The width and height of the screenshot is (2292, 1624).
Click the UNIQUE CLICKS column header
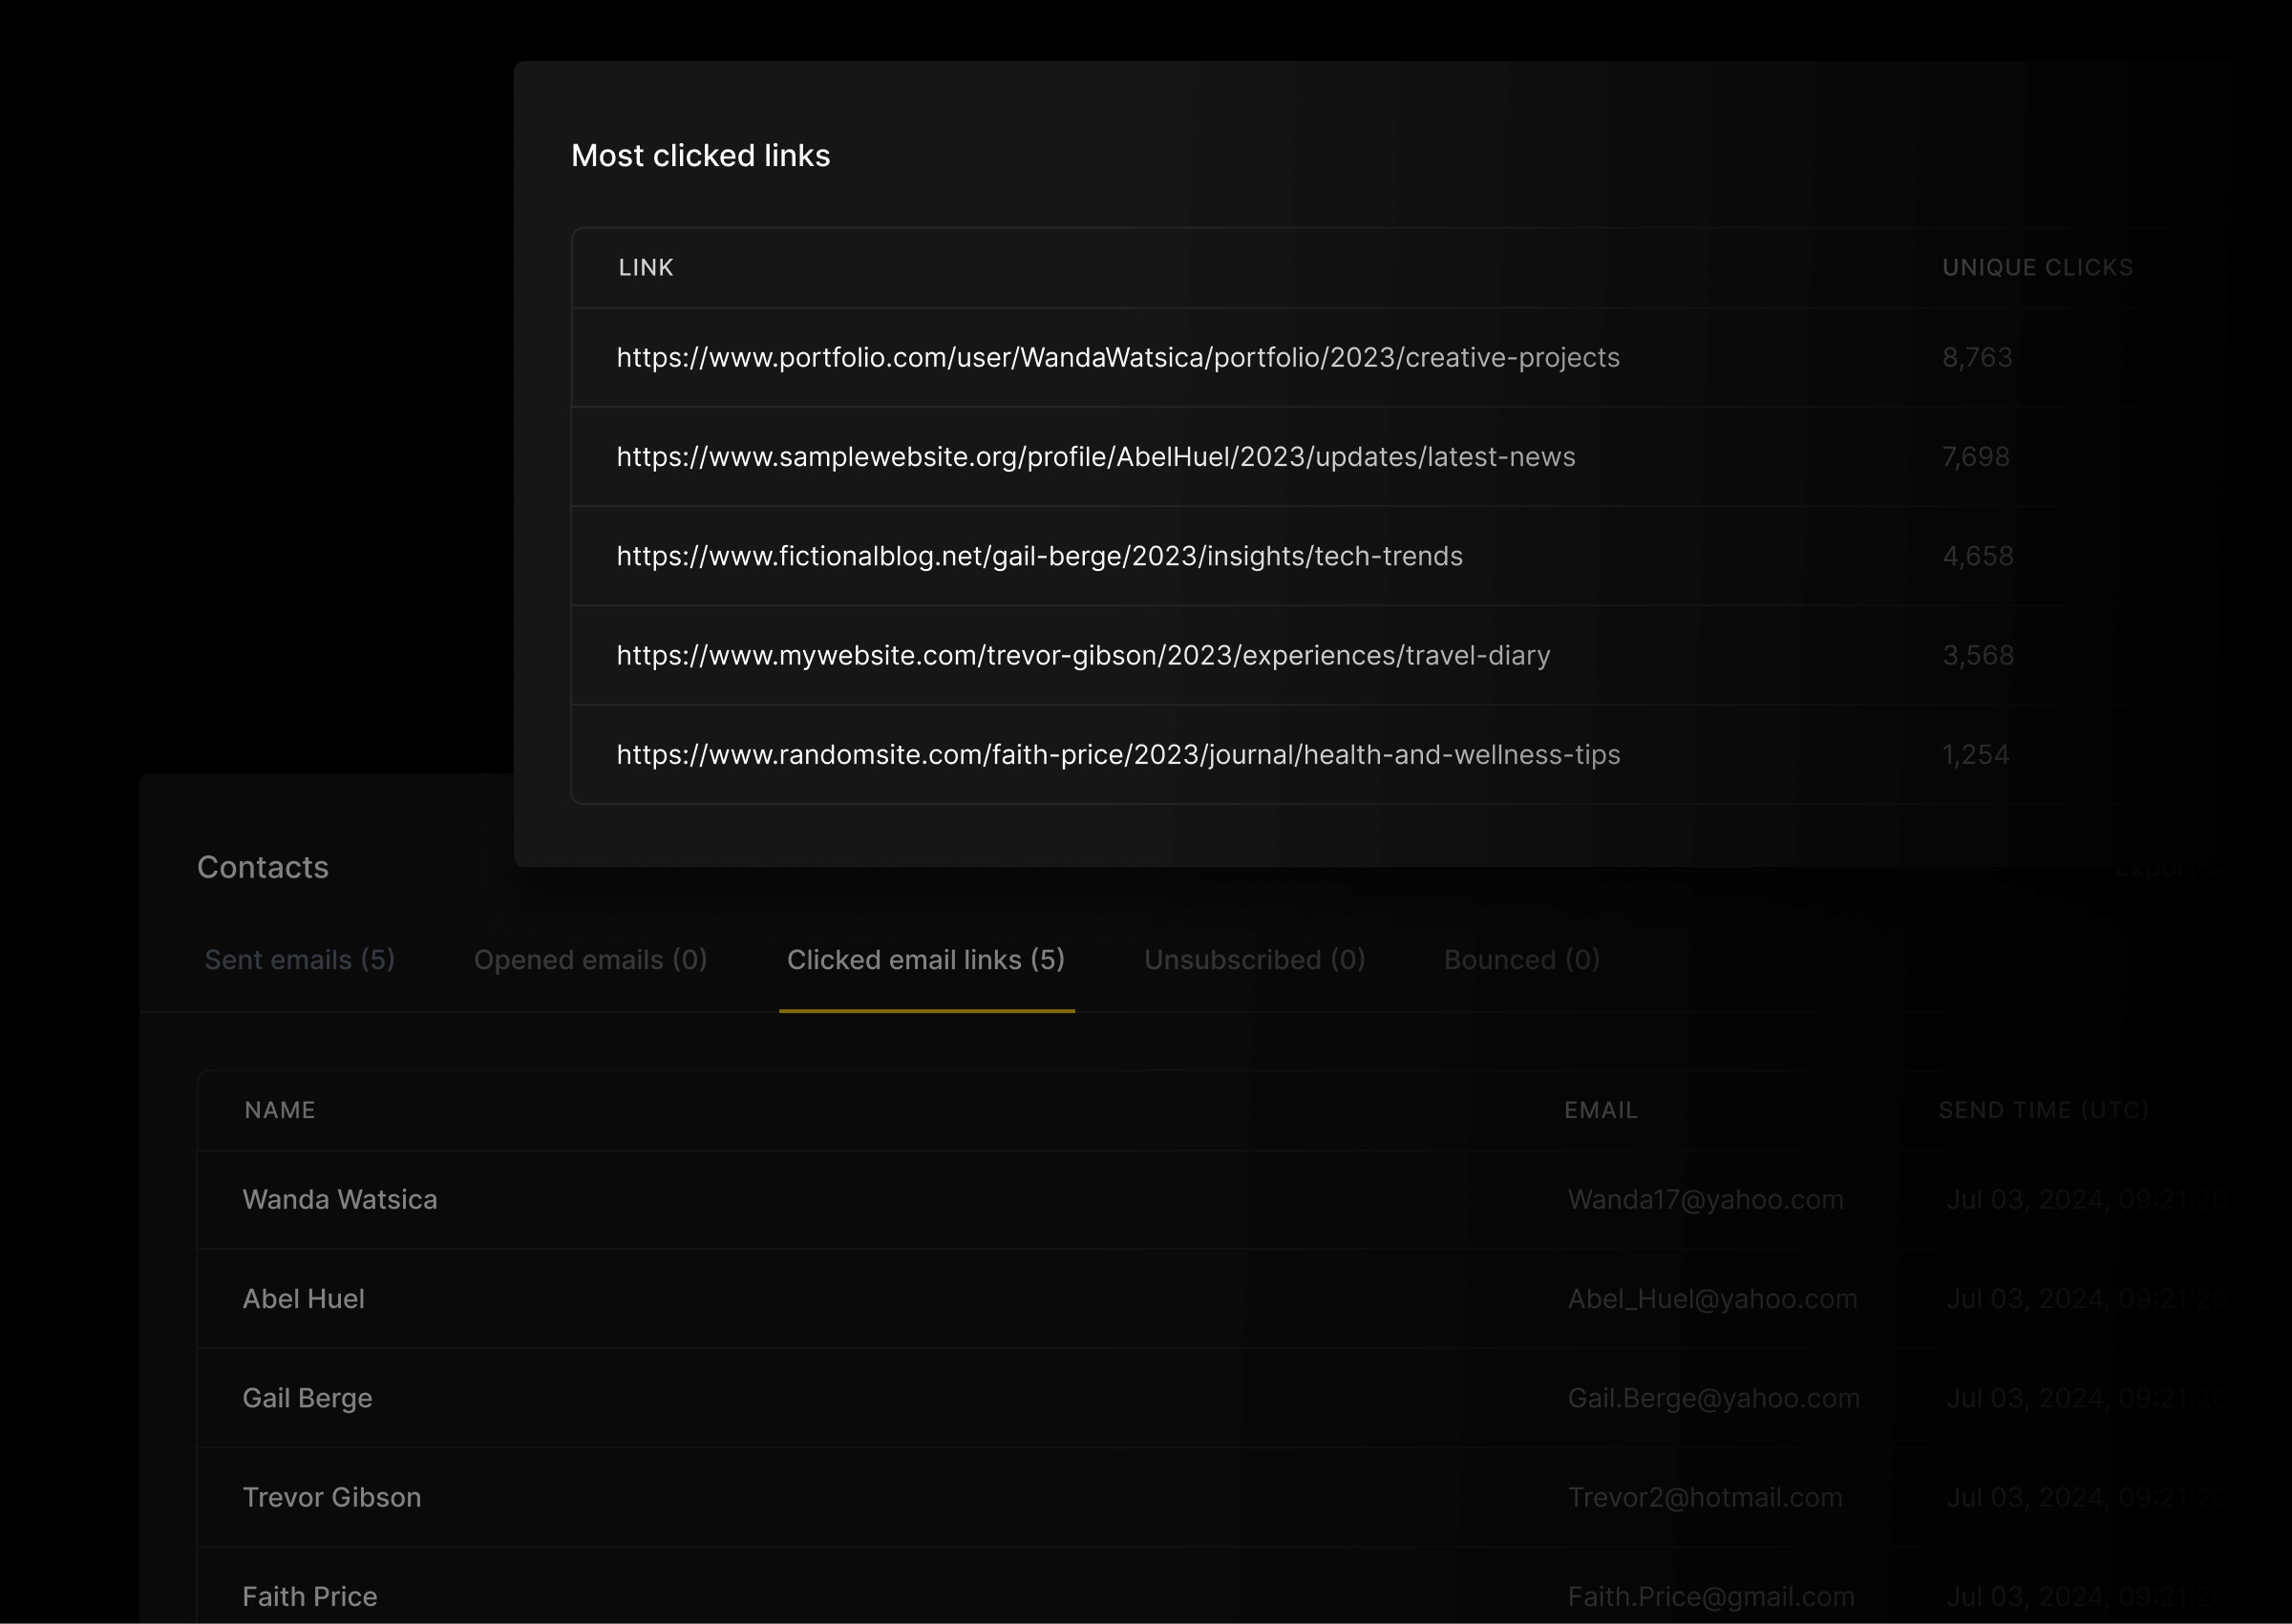click(x=2038, y=267)
